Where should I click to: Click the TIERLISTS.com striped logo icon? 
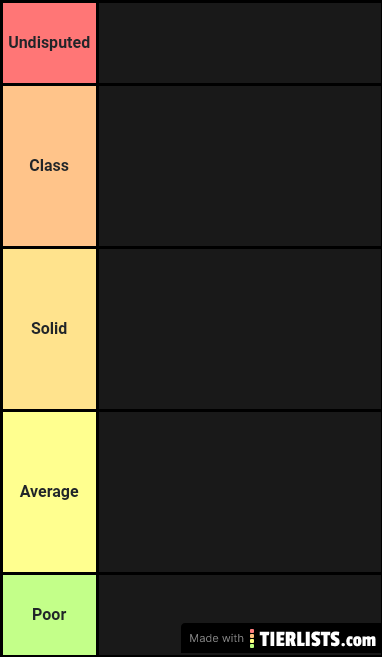coord(252,639)
